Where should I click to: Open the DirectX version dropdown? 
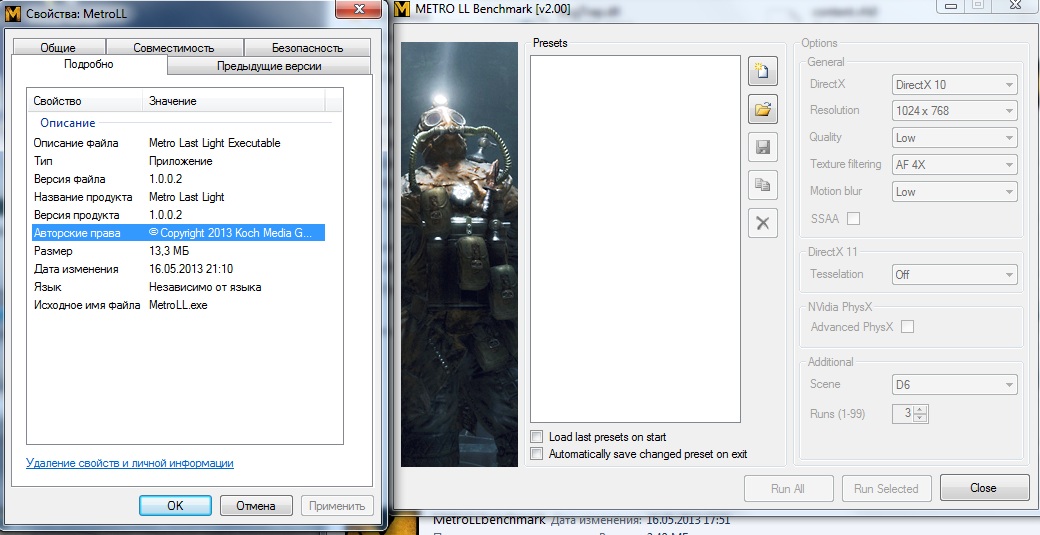pos(954,84)
